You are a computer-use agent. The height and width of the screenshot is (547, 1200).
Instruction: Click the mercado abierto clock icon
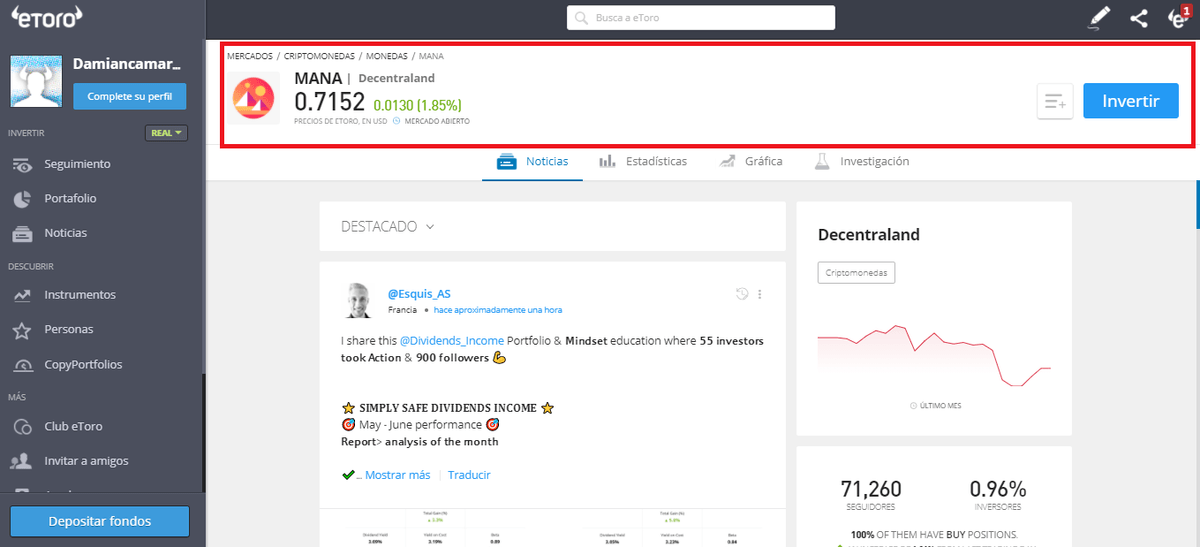(397, 121)
